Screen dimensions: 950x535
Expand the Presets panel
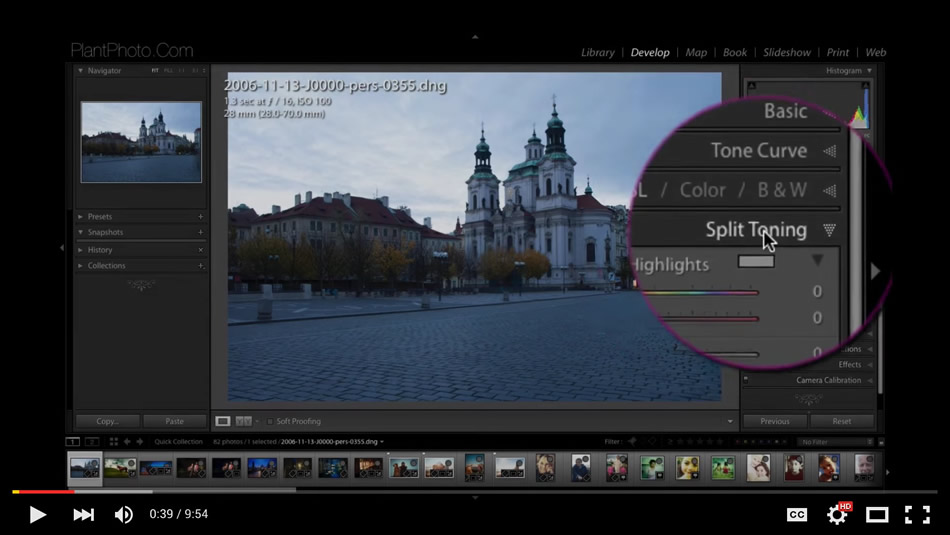click(80, 216)
